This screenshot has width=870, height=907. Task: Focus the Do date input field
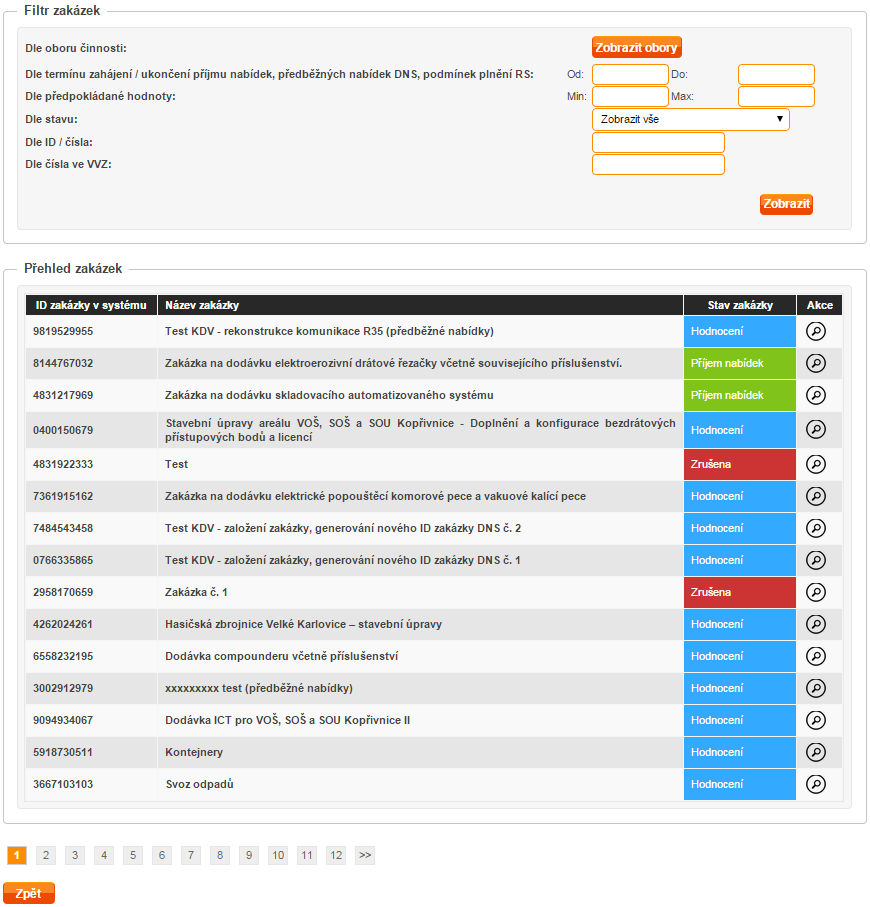[776, 75]
